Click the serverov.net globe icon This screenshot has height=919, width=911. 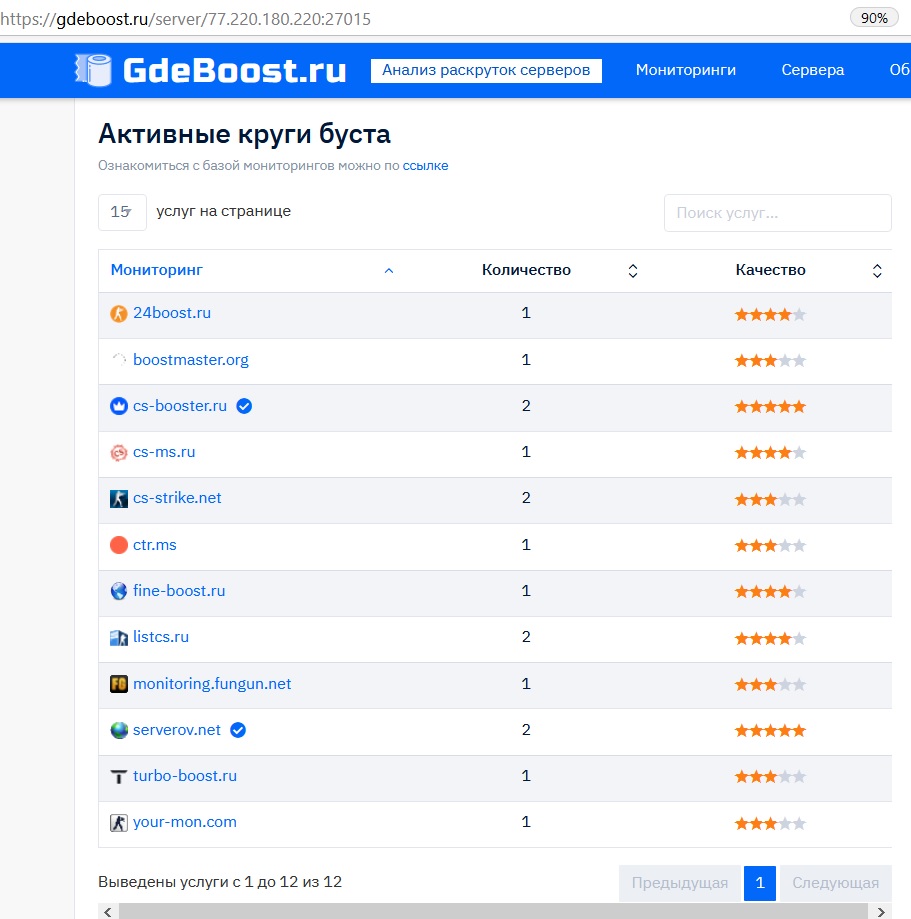119,730
